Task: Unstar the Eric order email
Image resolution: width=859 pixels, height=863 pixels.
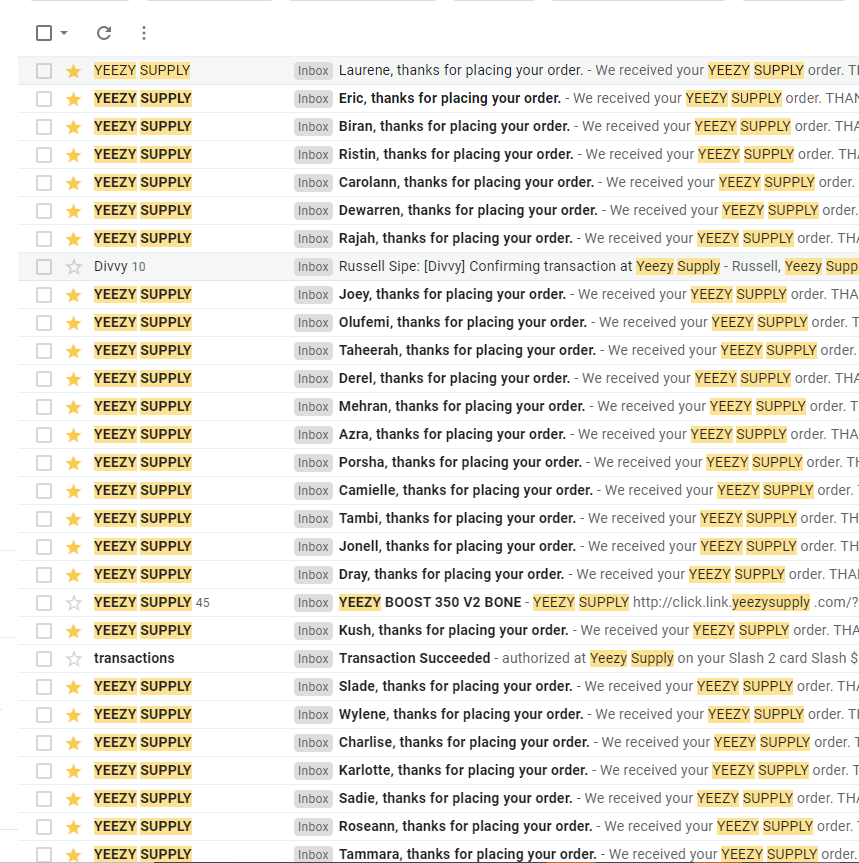Action: 73,99
